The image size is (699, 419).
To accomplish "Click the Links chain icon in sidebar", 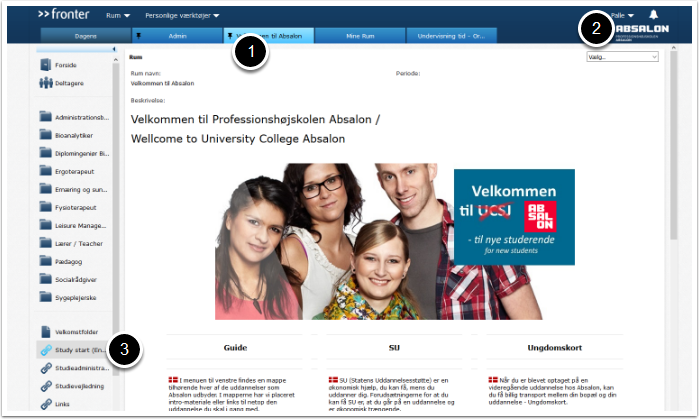I will tap(46, 404).
